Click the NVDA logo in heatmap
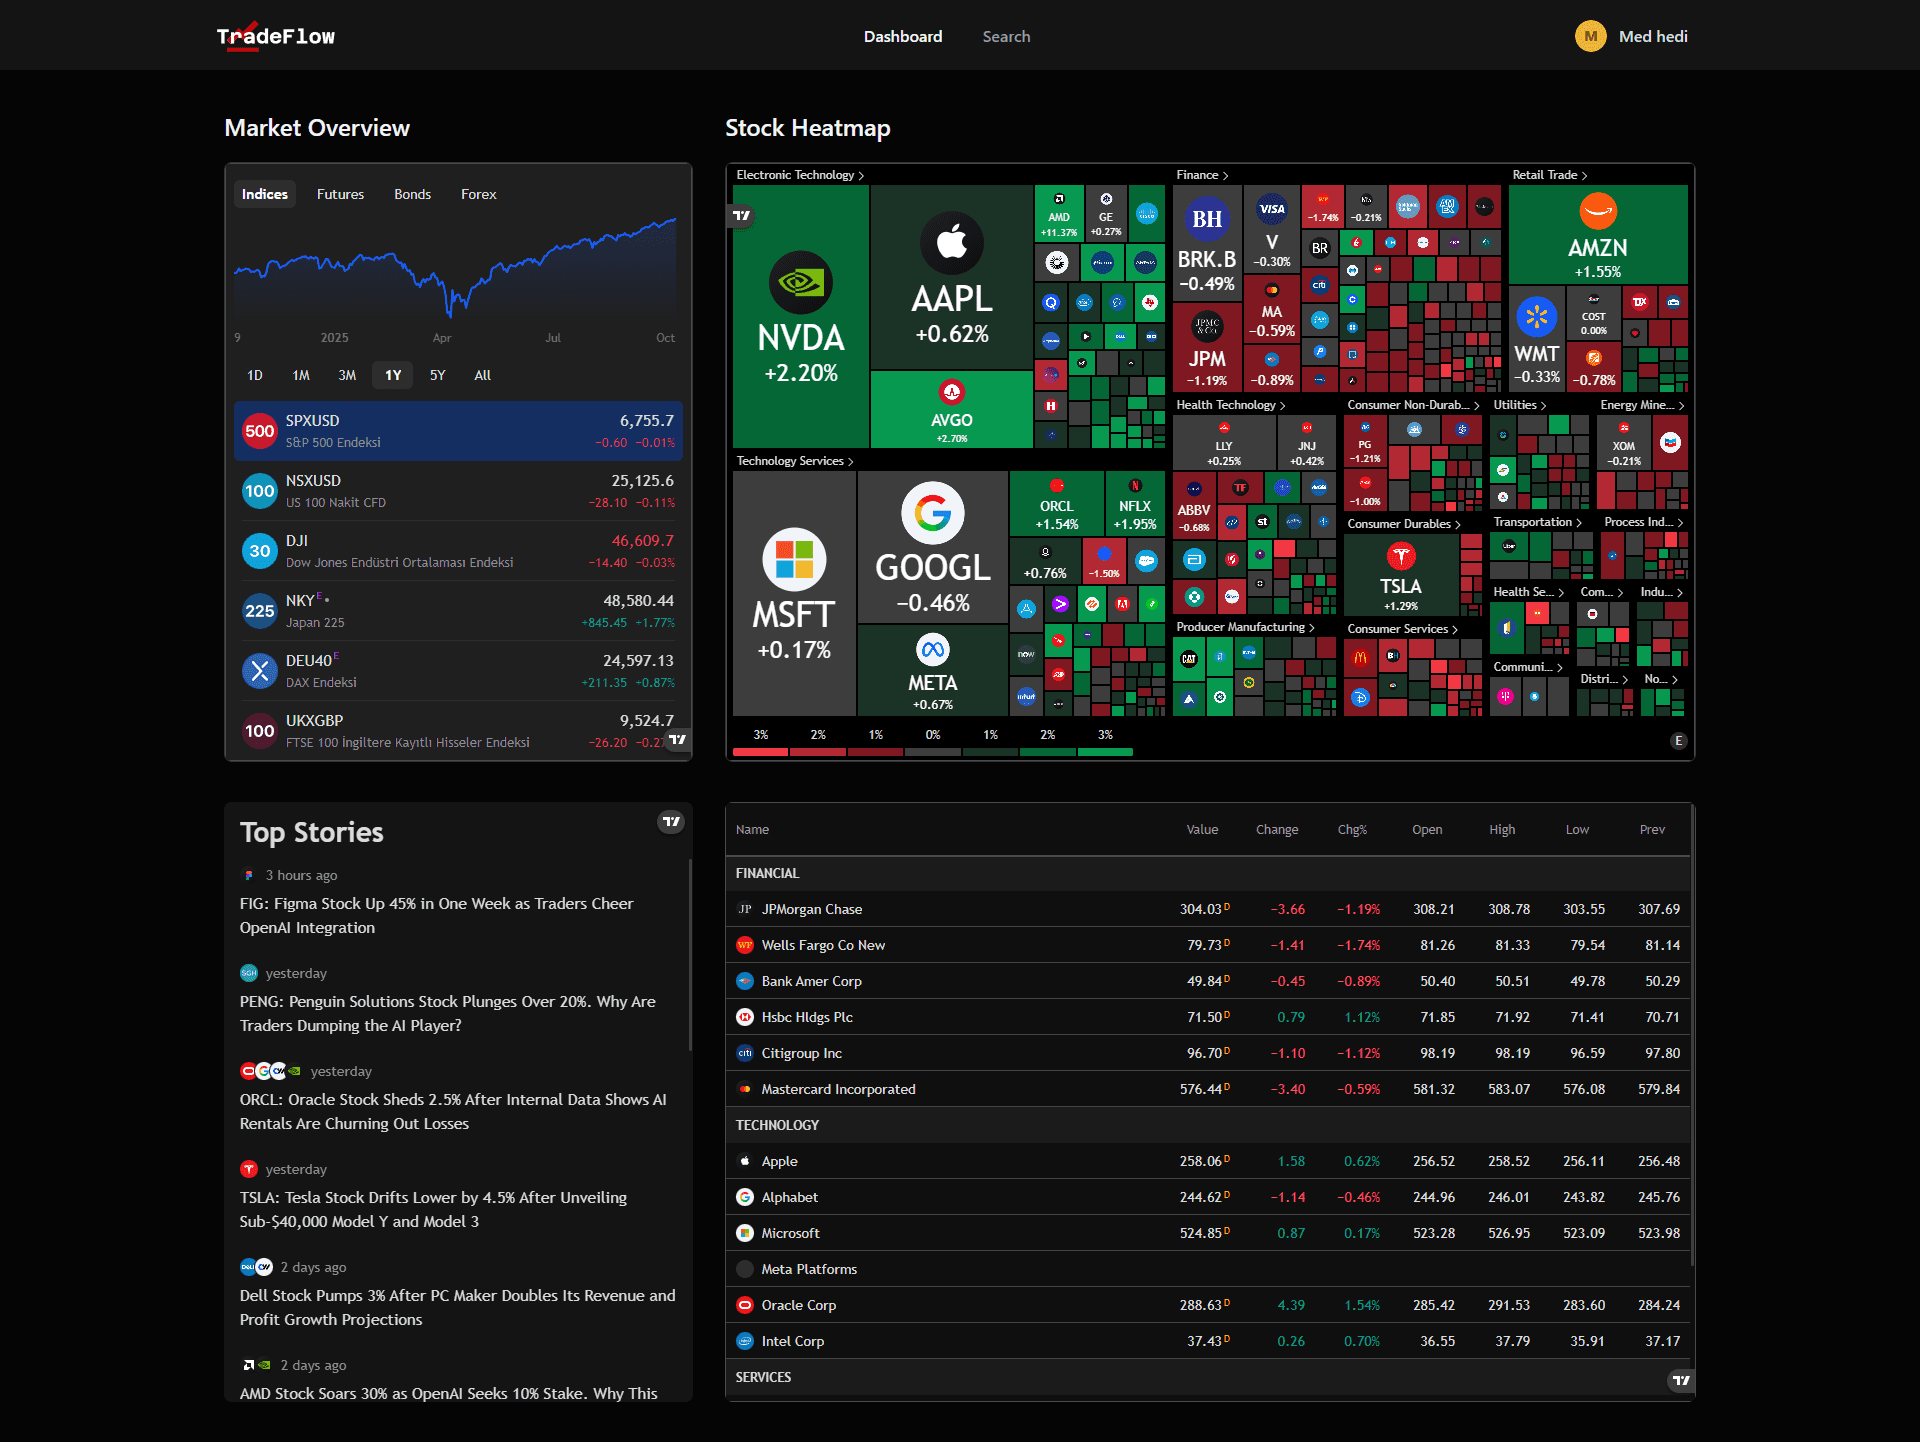This screenshot has width=1920, height=1442. click(801, 283)
